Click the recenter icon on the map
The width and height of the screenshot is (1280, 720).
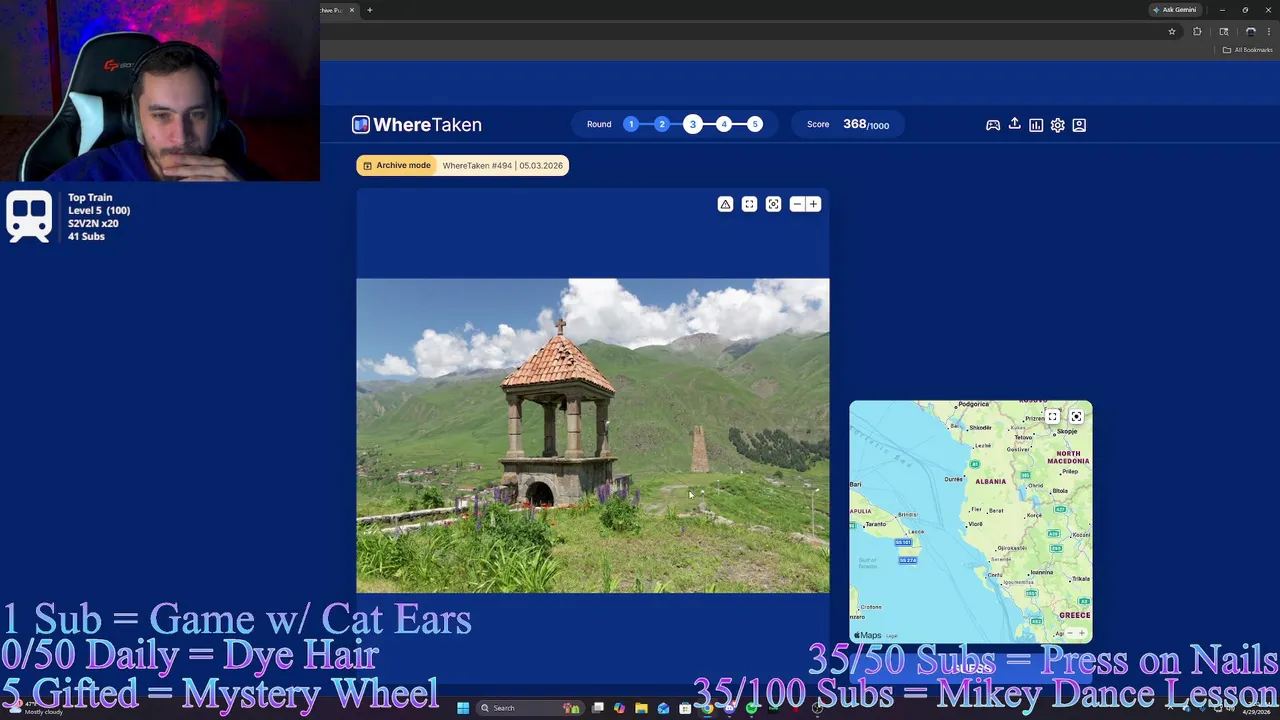click(1076, 417)
